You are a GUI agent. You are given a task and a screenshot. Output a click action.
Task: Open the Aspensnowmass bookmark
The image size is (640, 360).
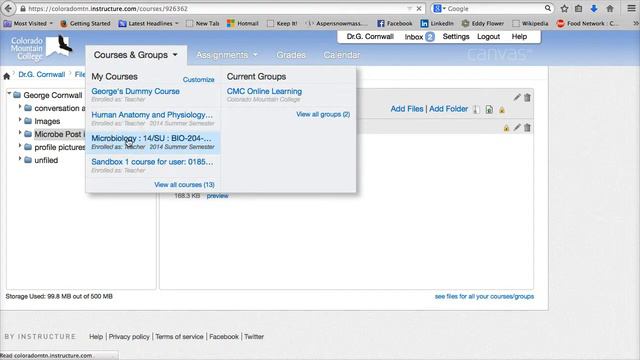tap(337, 23)
